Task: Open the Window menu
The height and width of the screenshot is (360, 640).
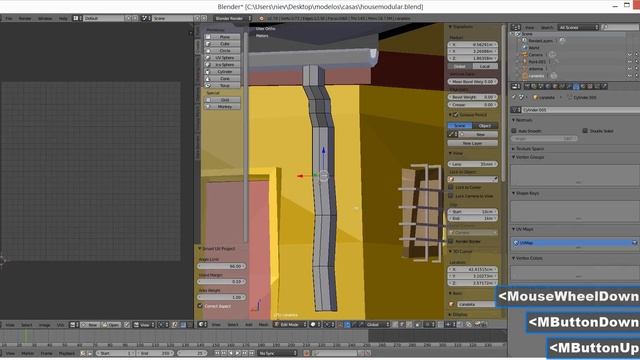Action: pos(45,18)
